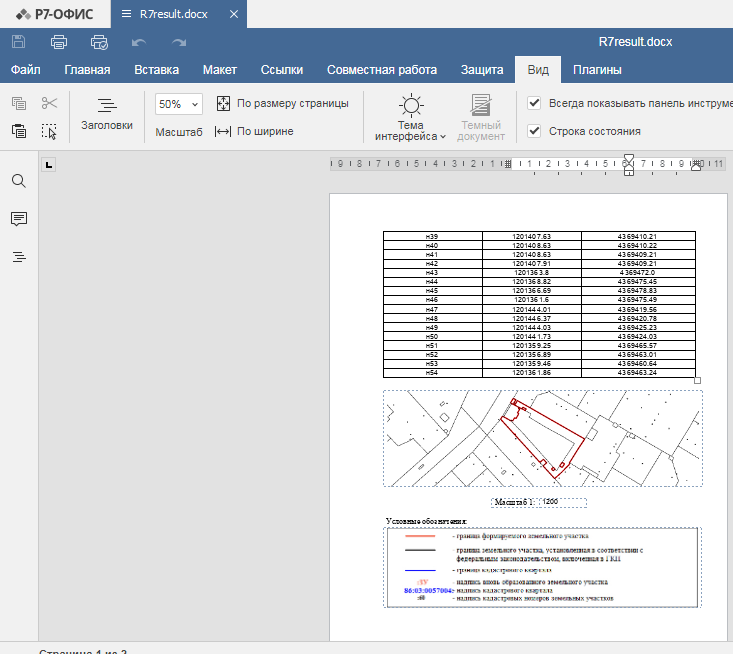This screenshot has width=733, height=654.
Task: Click the Заголовки headings button
Action: [x=107, y=114]
